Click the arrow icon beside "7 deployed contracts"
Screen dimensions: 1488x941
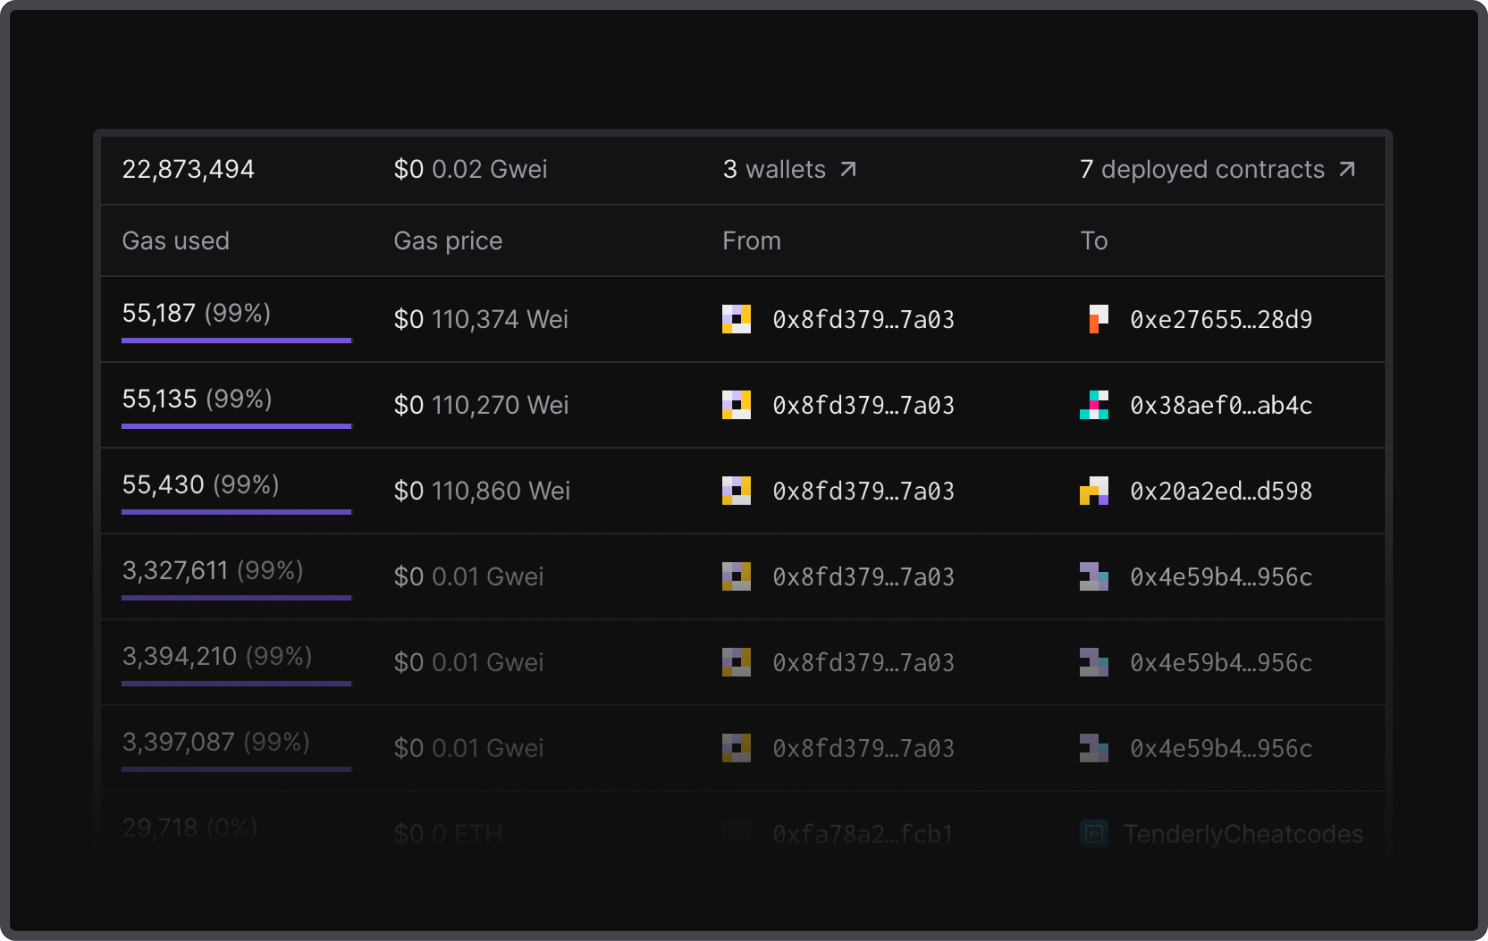click(x=1347, y=169)
